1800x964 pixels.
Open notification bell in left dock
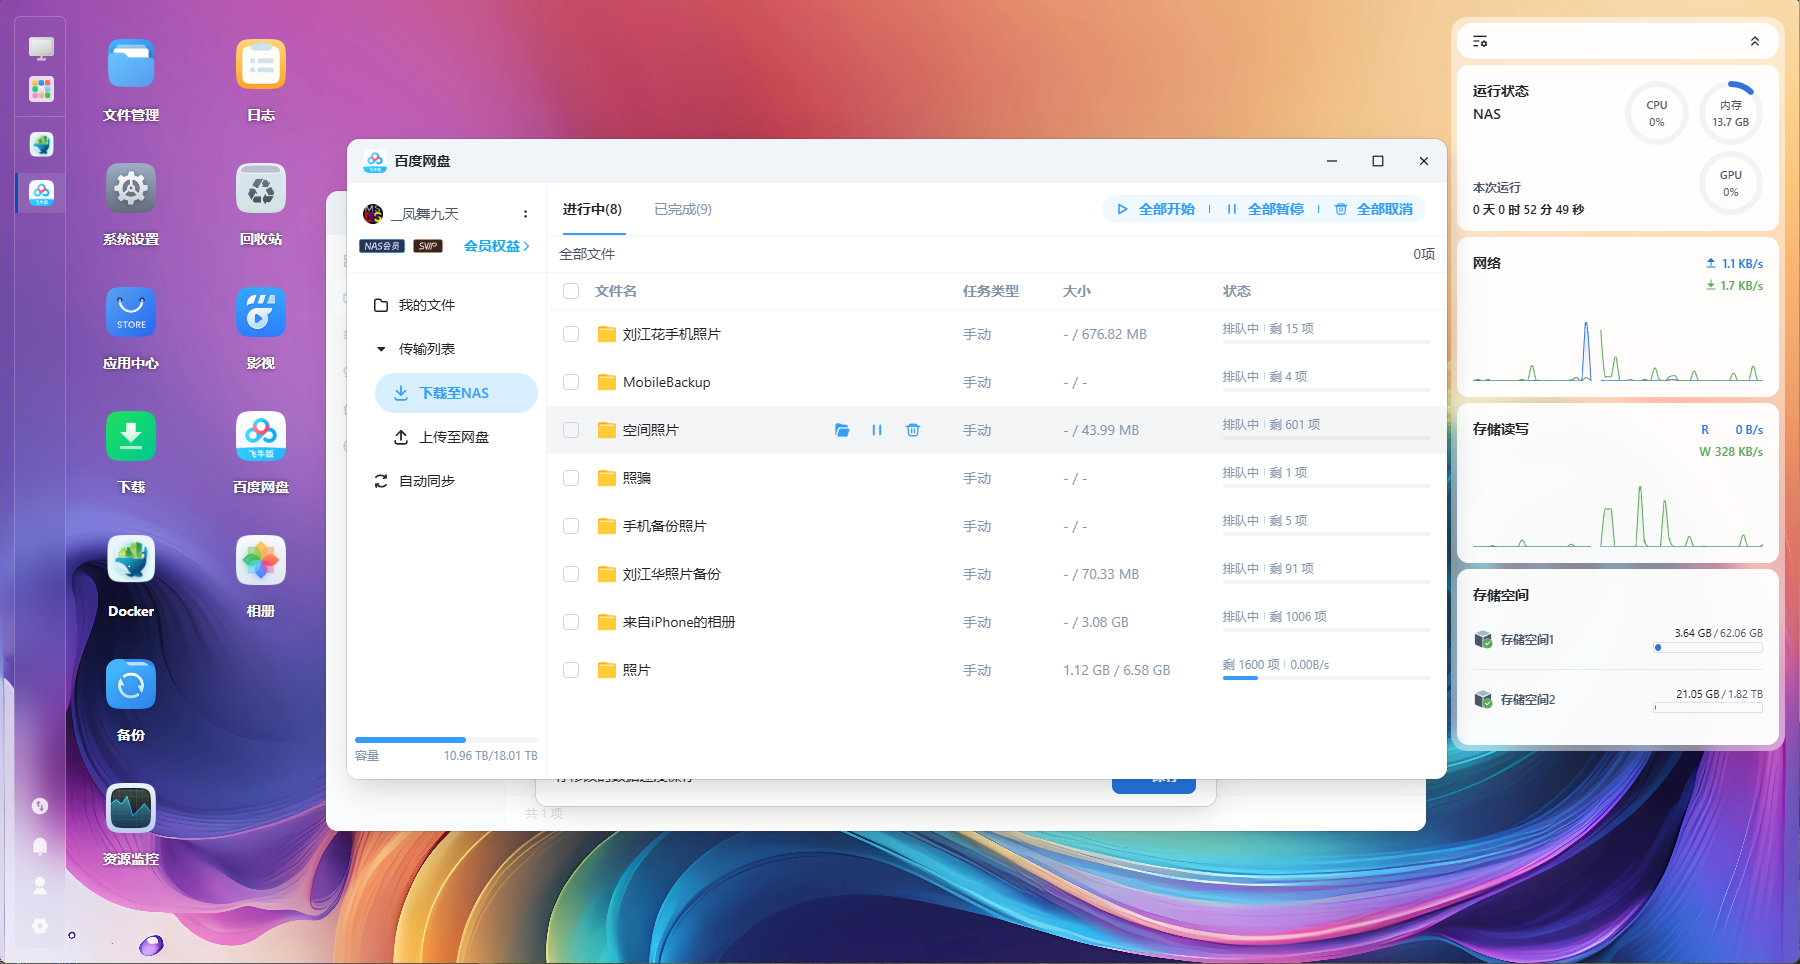click(40, 846)
